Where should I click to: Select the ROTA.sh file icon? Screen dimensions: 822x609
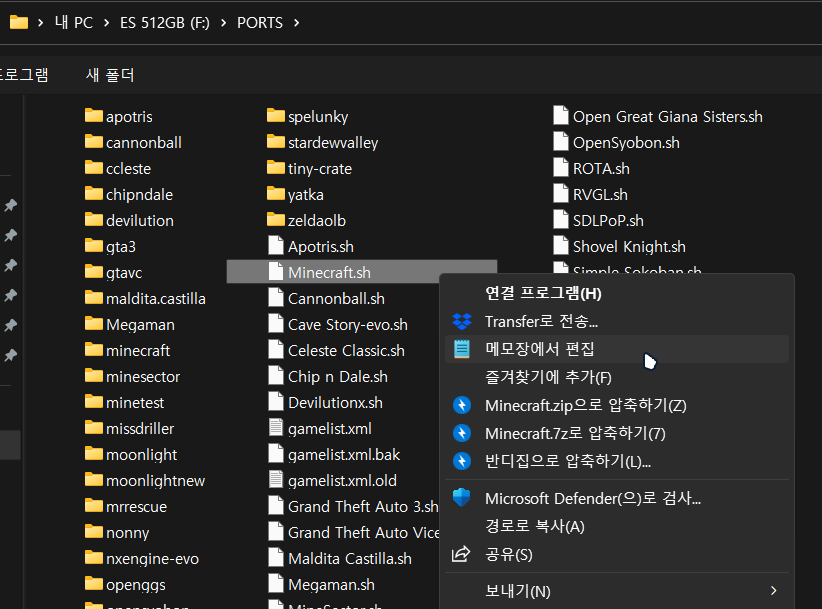tap(561, 168)
